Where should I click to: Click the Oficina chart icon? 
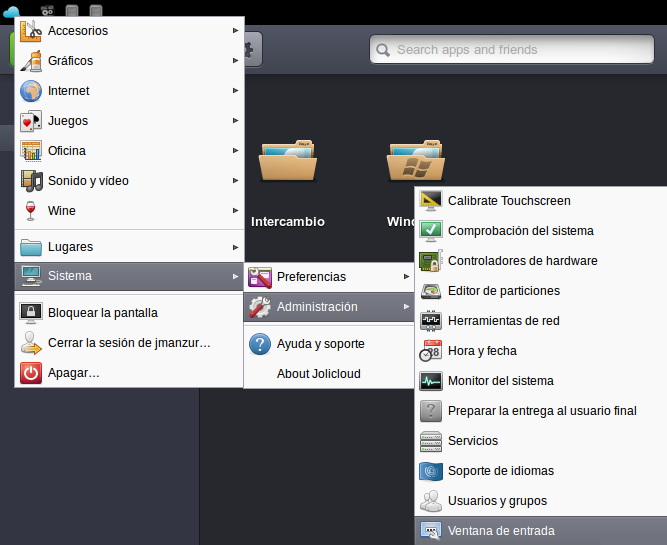pyautogui.click(x=31, y=151)
